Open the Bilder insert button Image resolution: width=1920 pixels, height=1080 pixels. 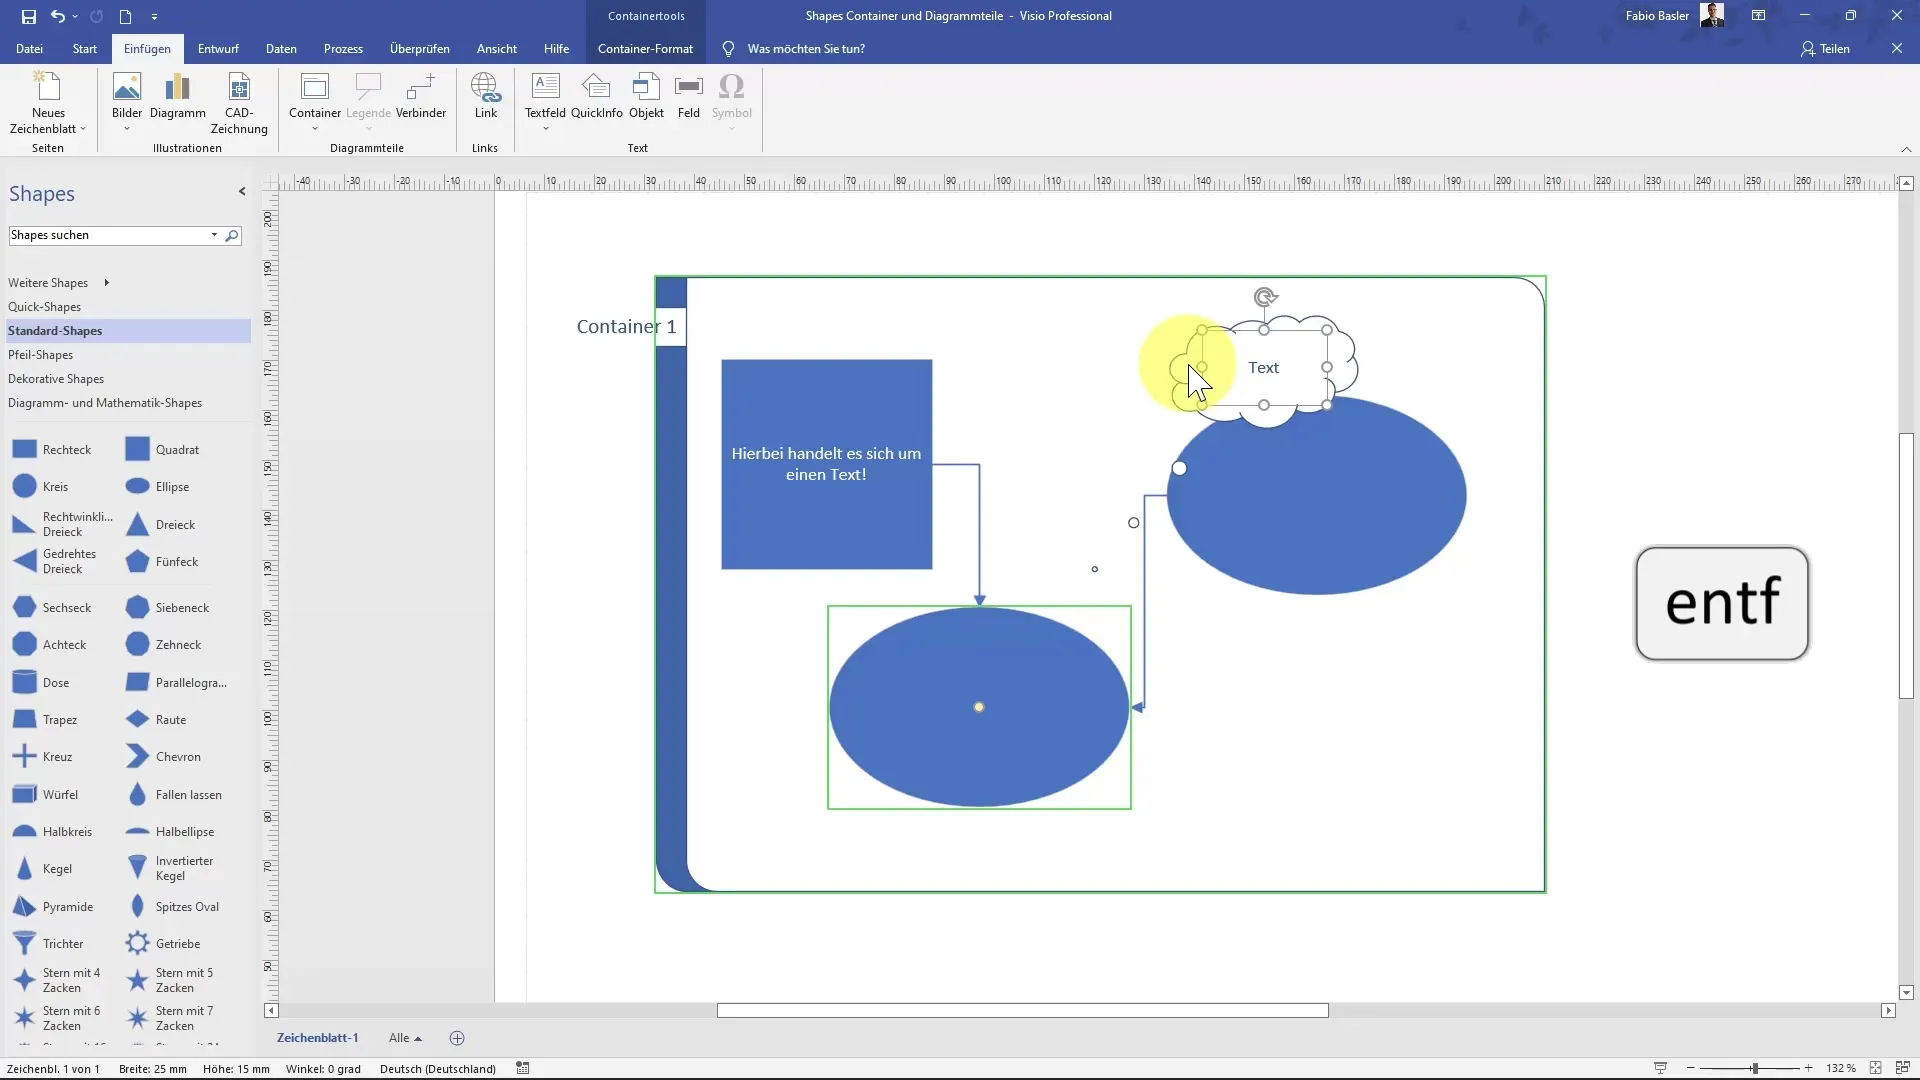[x=127, y=103]
